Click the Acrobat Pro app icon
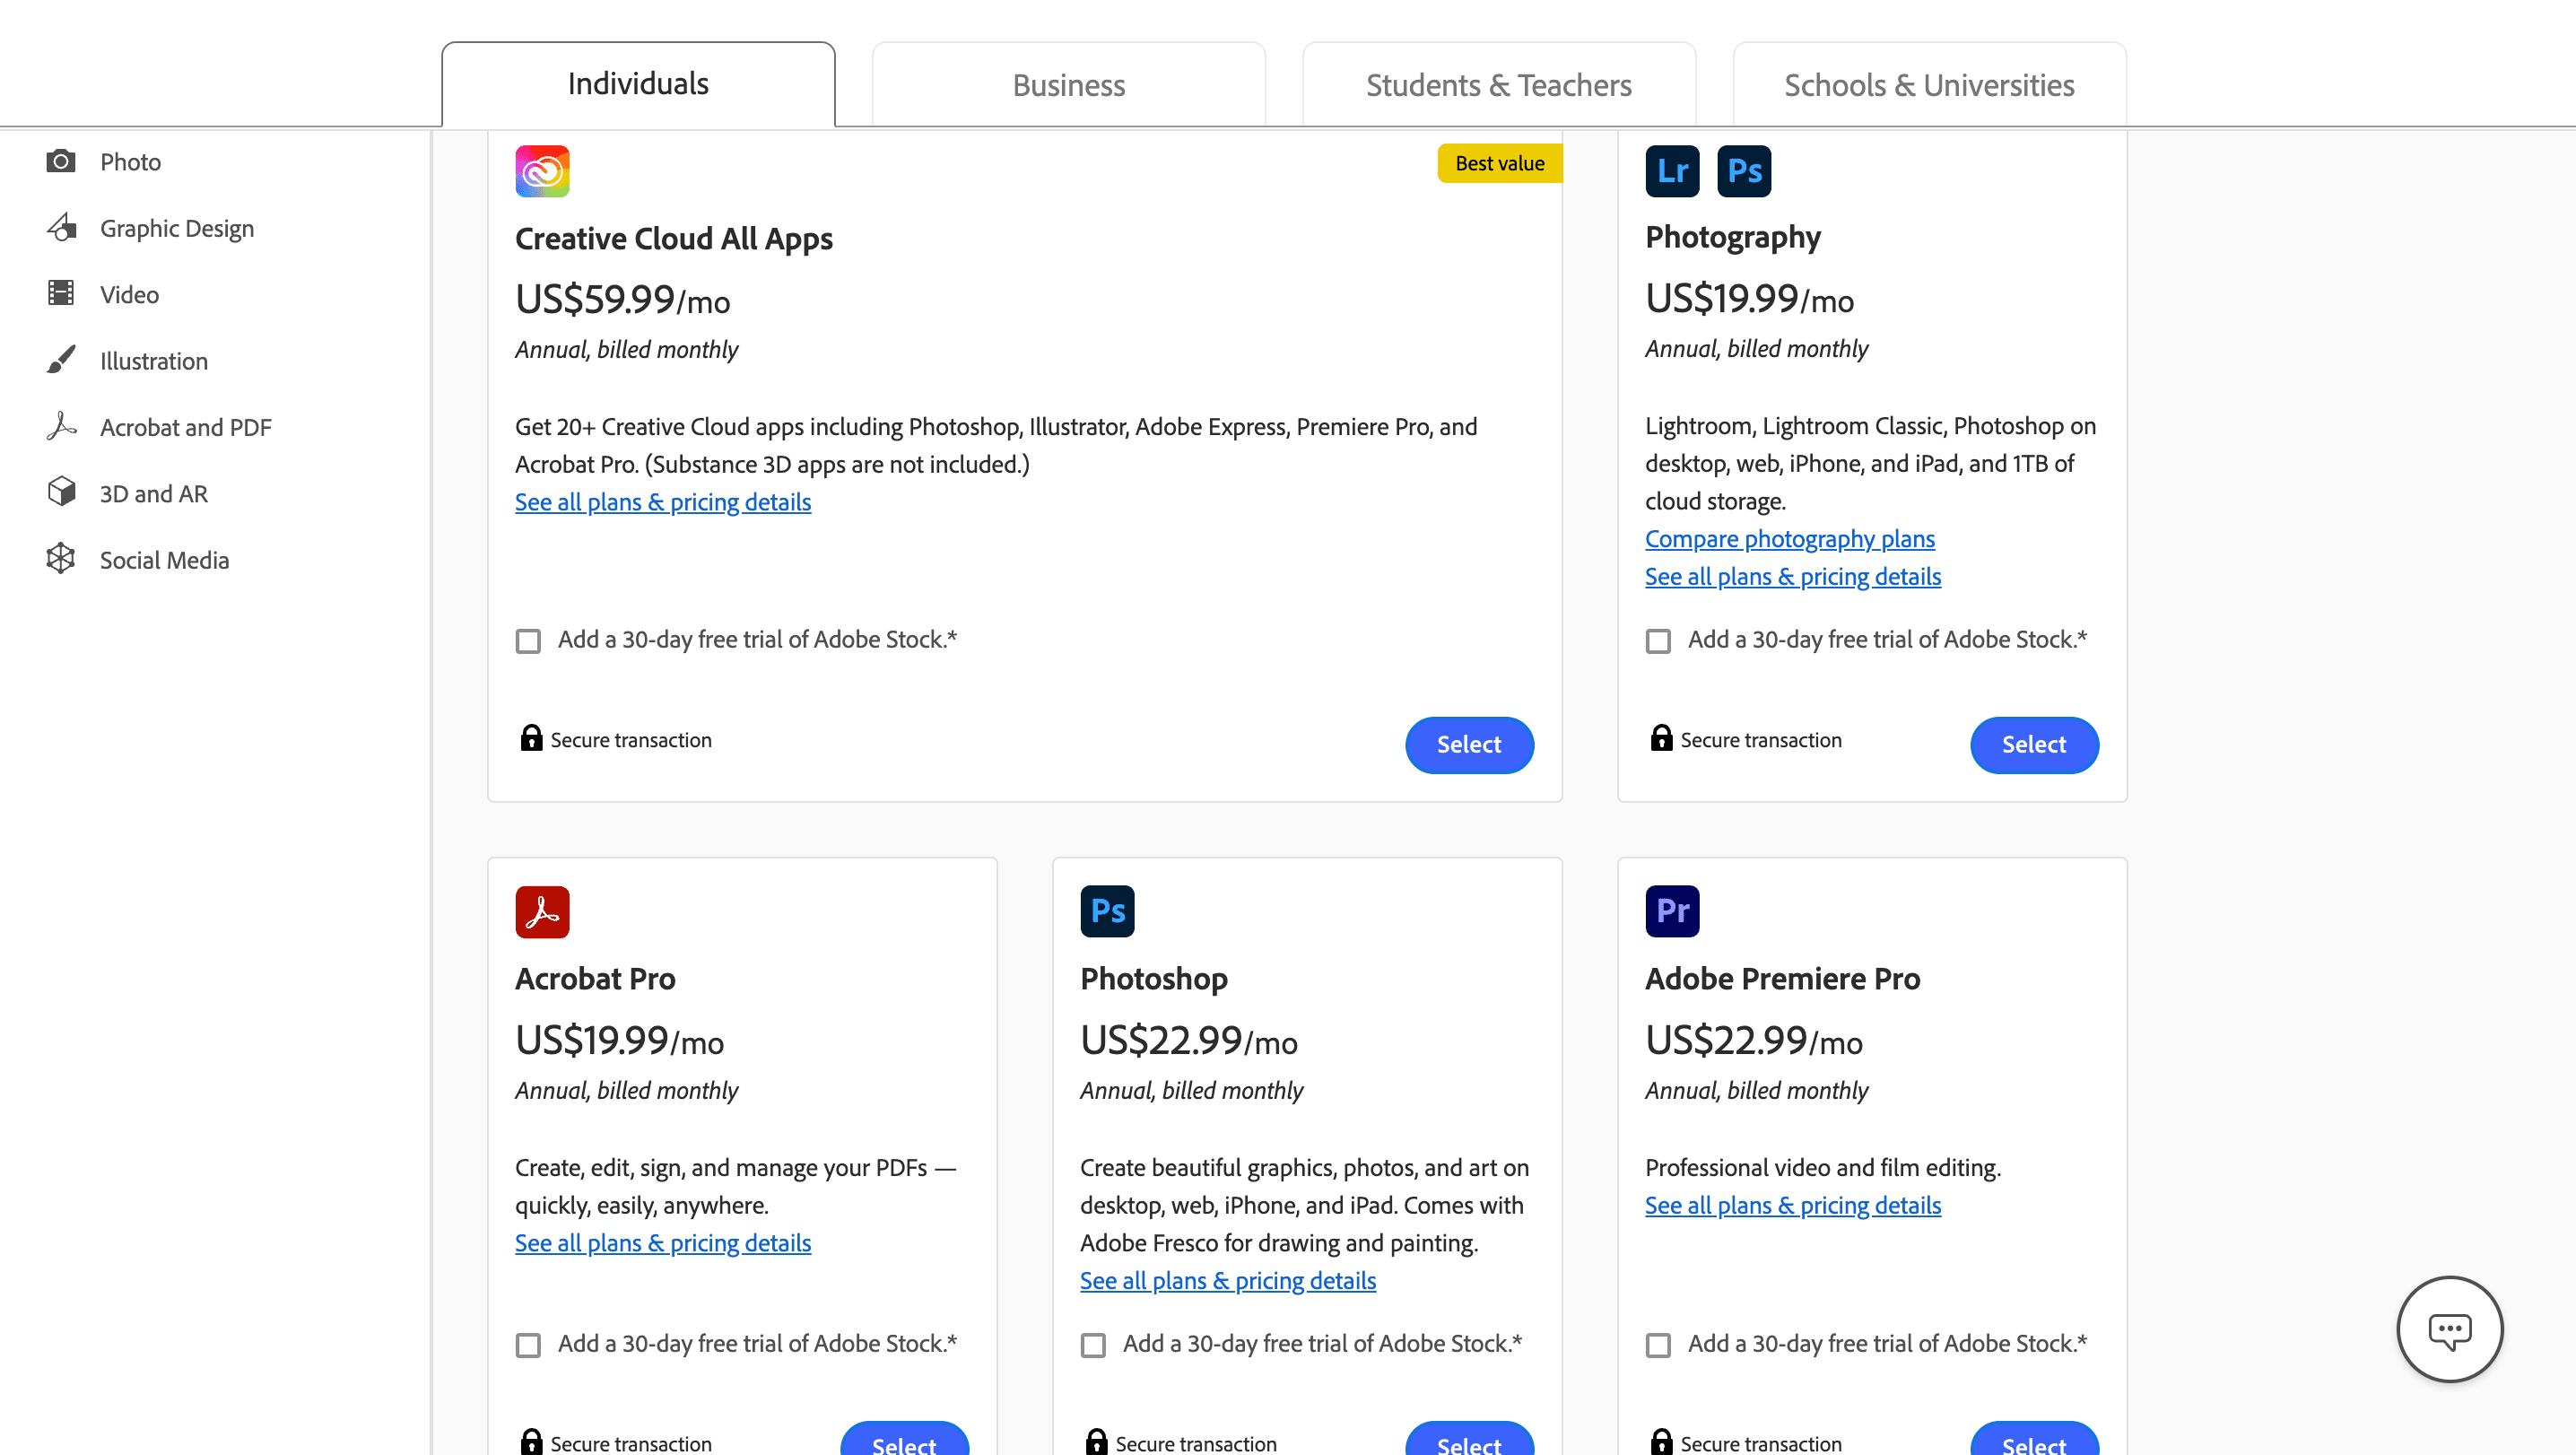The image size is (2576, 1455). pos(541,911)
